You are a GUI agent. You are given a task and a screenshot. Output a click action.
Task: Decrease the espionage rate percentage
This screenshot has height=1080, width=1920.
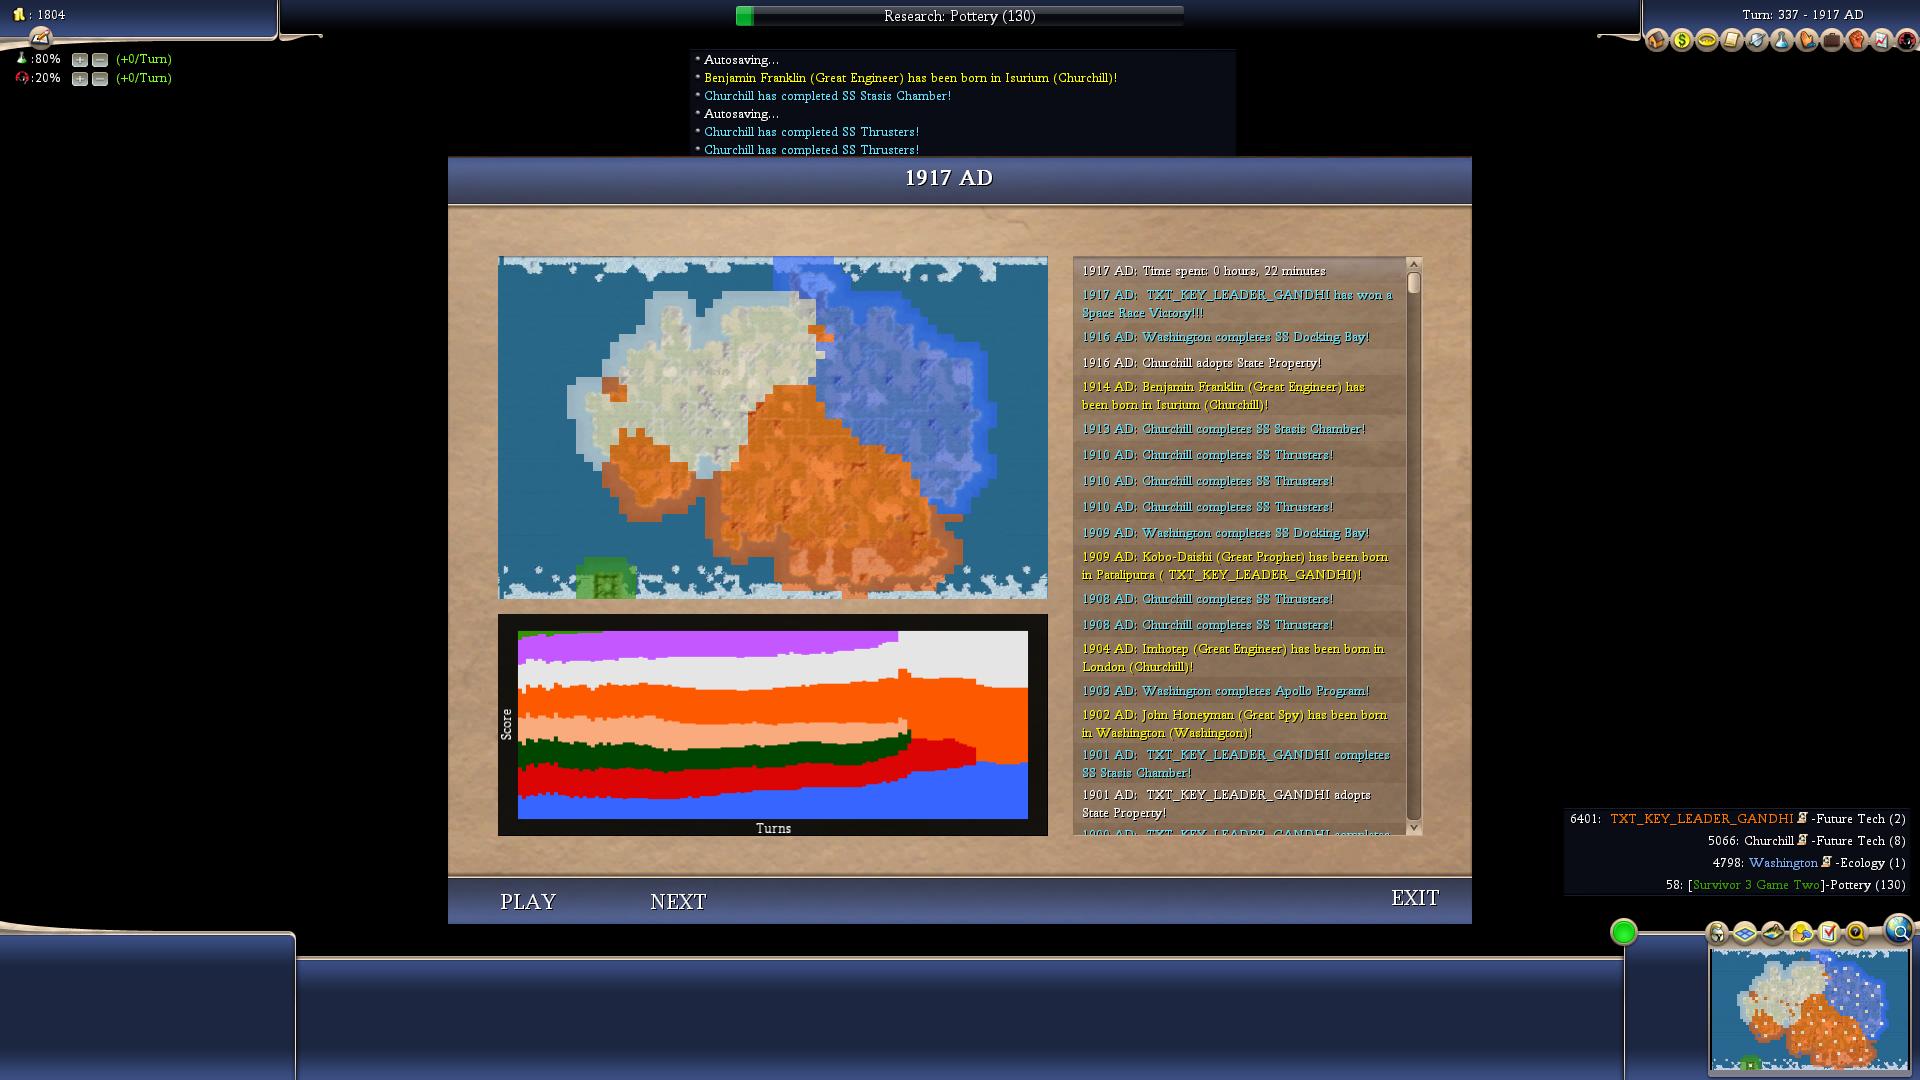point(100,79)
